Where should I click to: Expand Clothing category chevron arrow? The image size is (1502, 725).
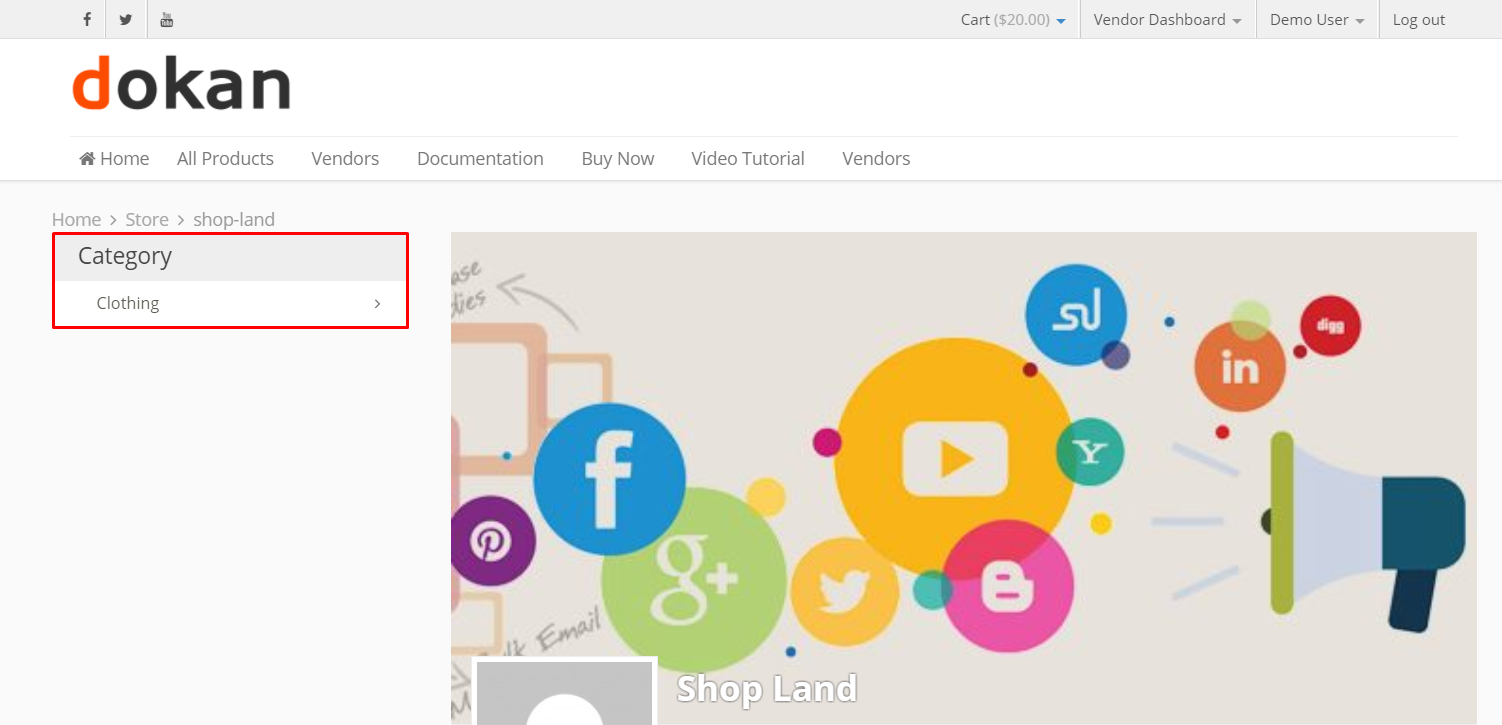tap(377, 303)
